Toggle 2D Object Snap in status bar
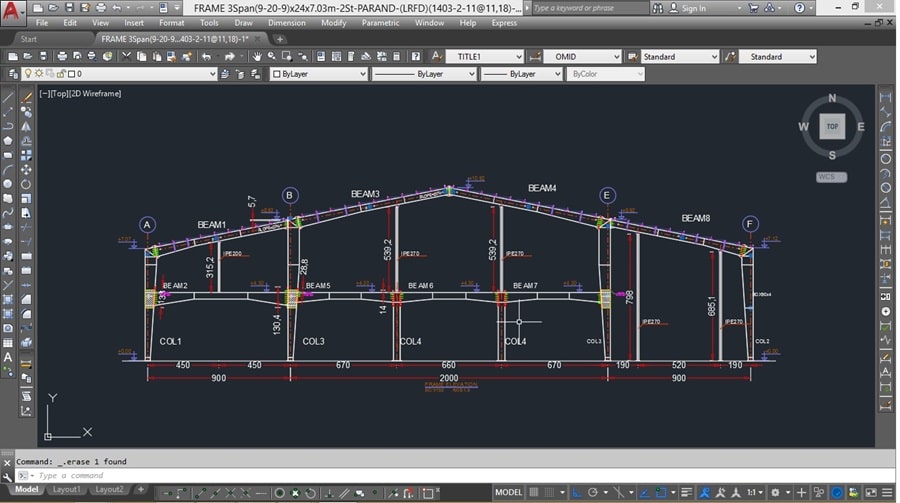The image size is (900, 503). (x=661, y=492)
